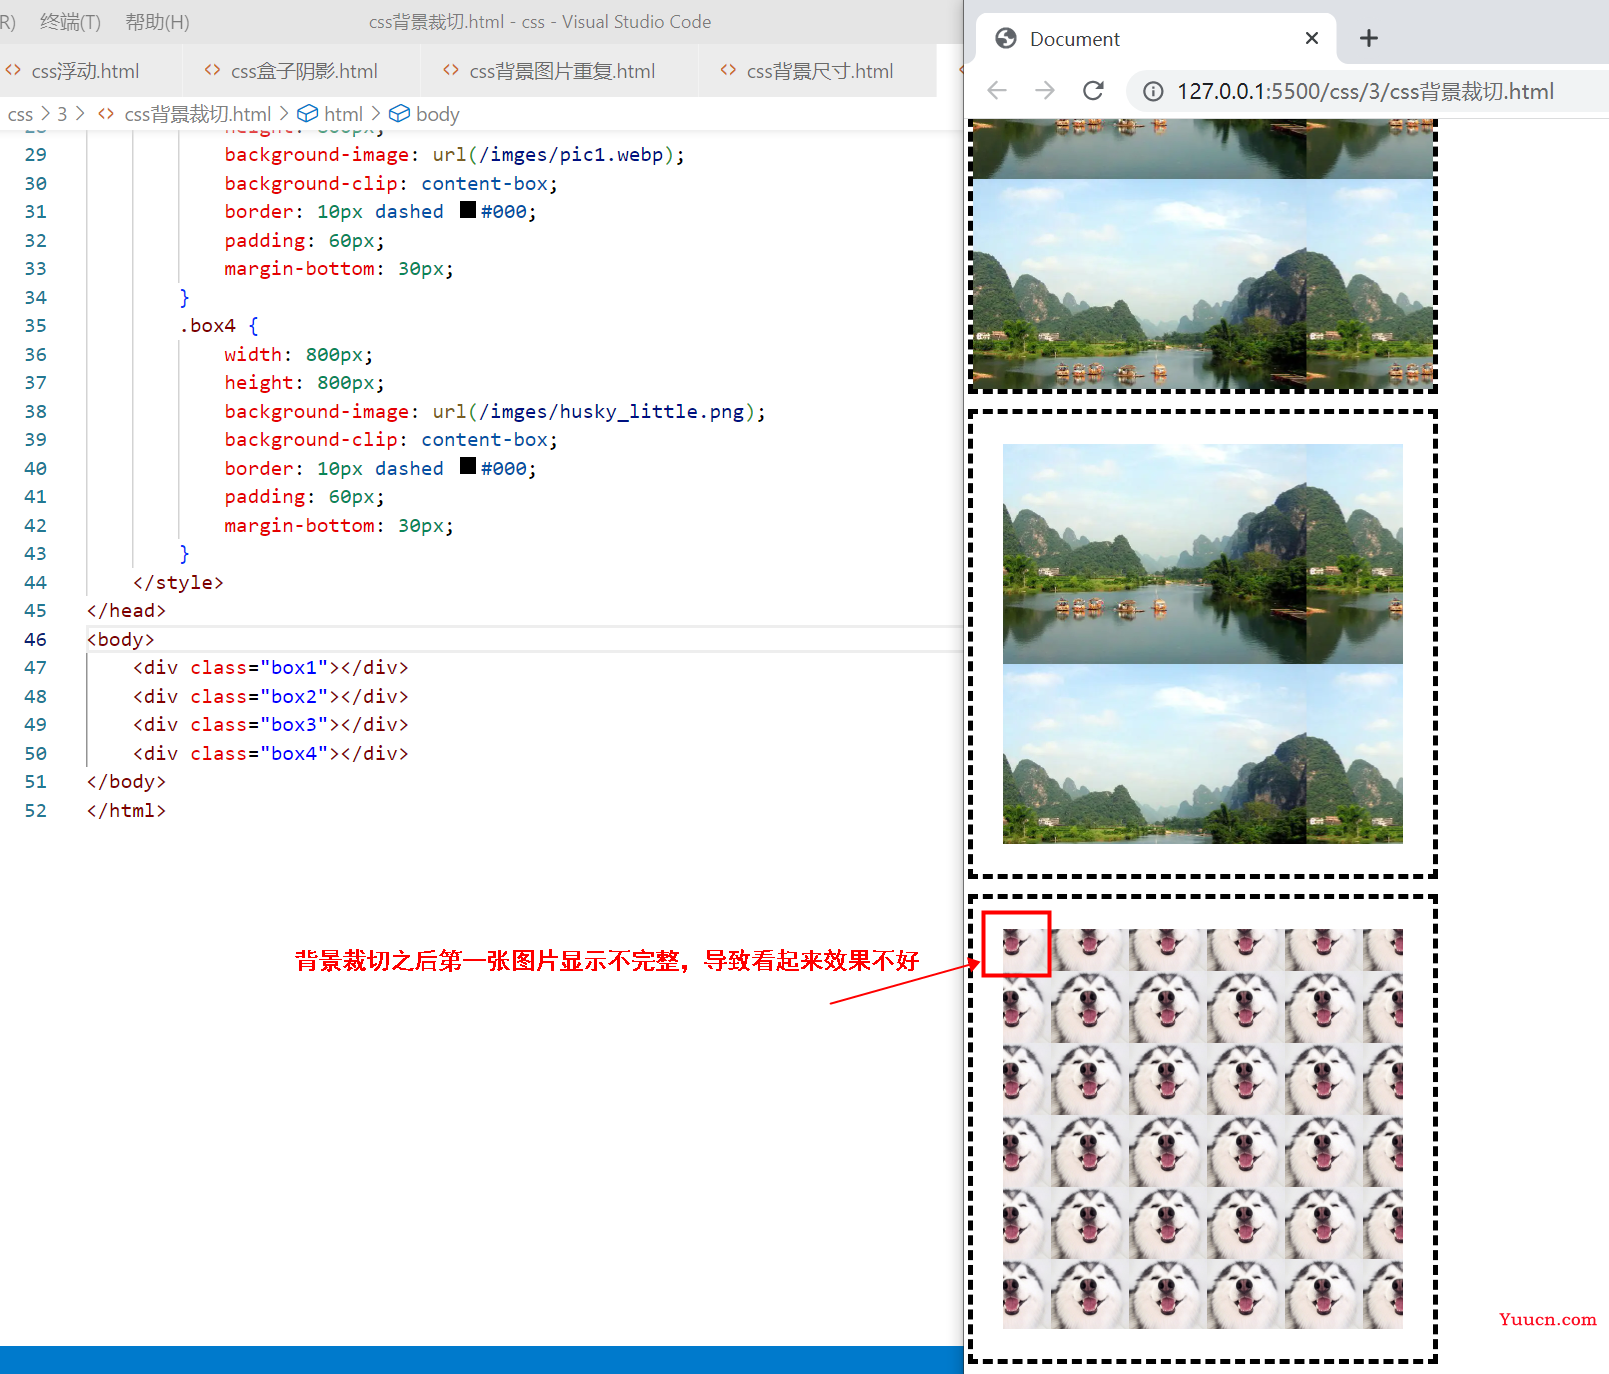Viewport: 1609px width, 1374px height.
Task: Open the 帮助(H) menu
Action: (x=157, y=22)
